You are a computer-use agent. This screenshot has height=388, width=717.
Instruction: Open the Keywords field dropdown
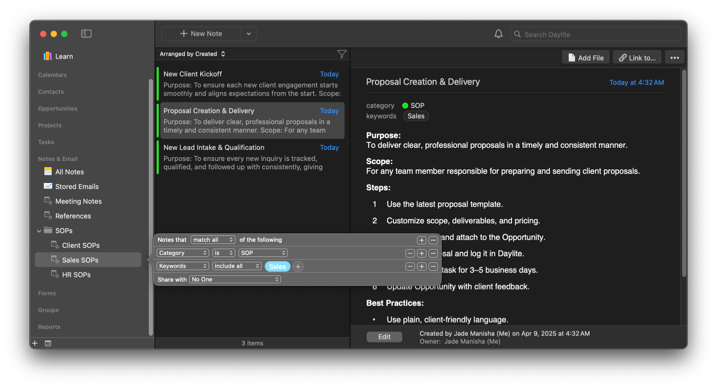click(182, 266)
